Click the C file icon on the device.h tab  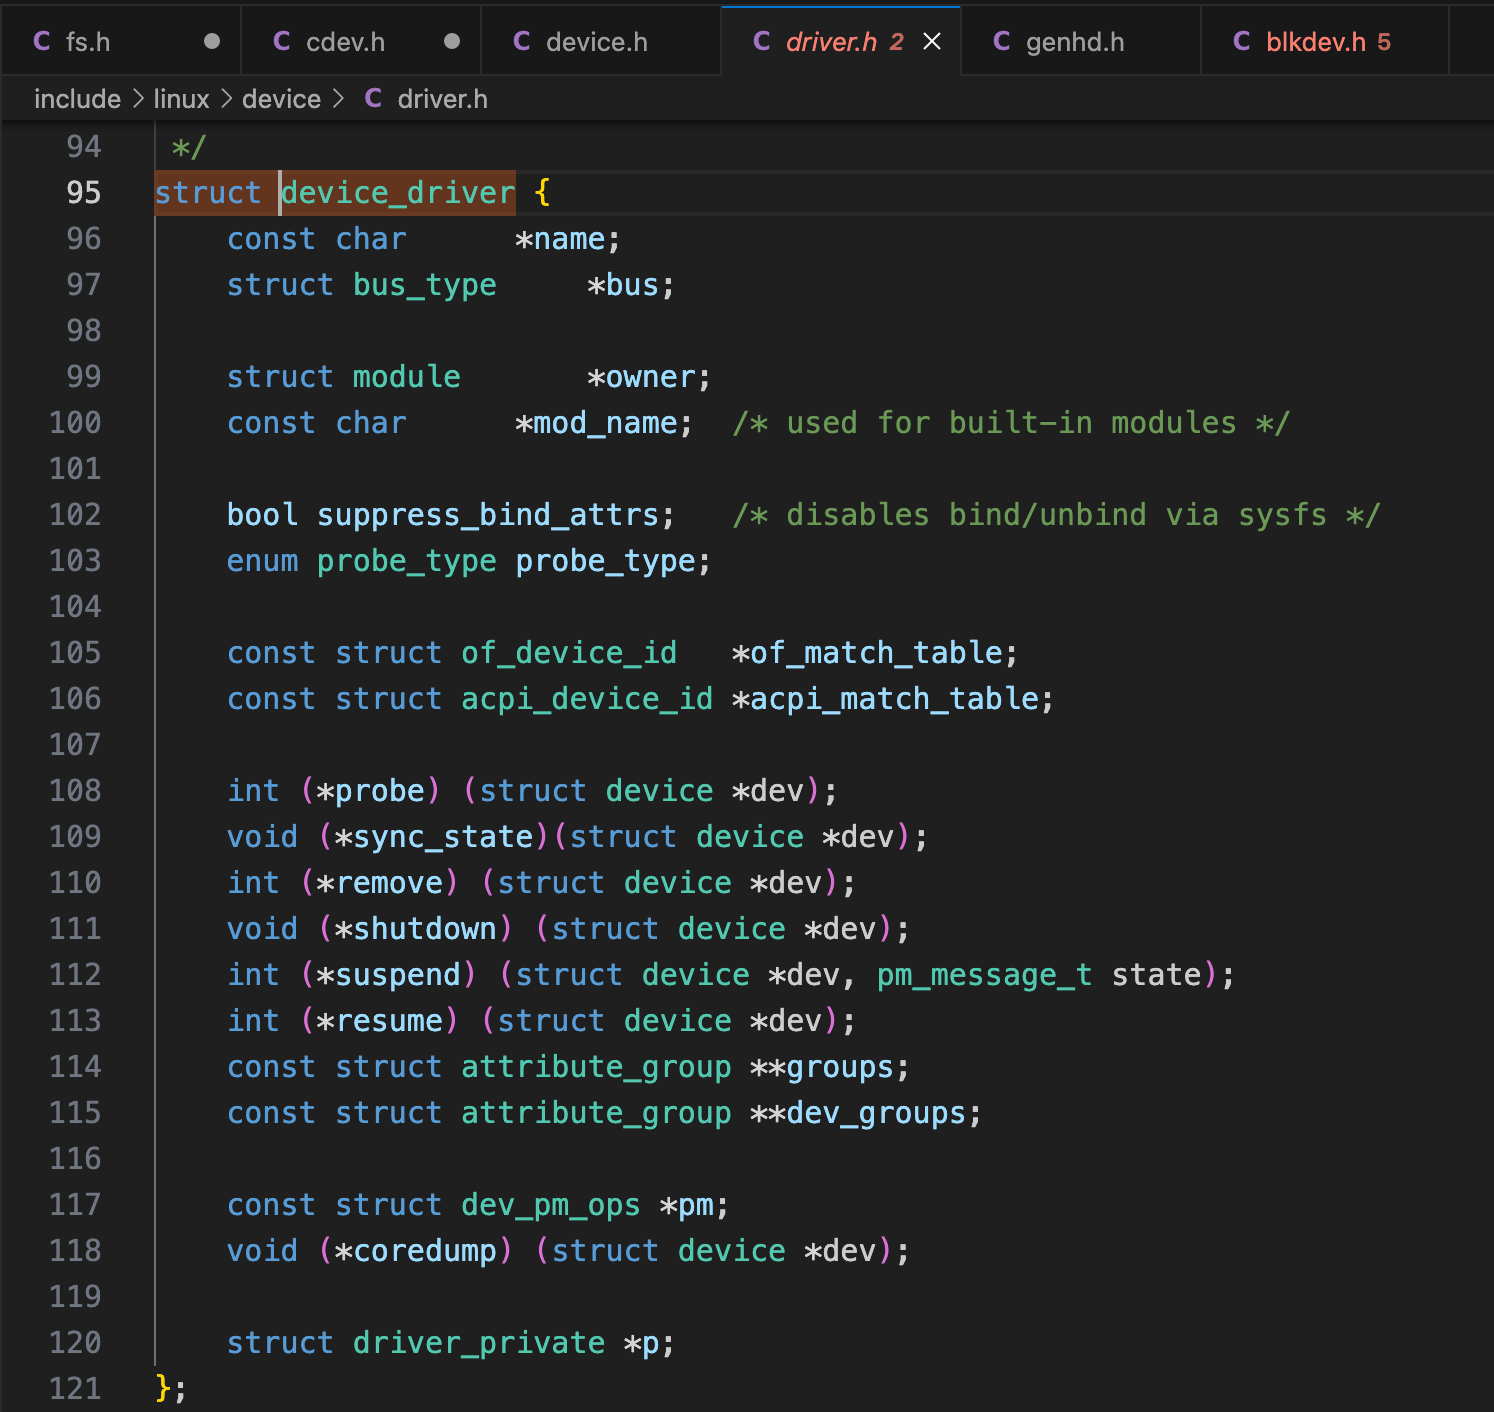(522, 41)
